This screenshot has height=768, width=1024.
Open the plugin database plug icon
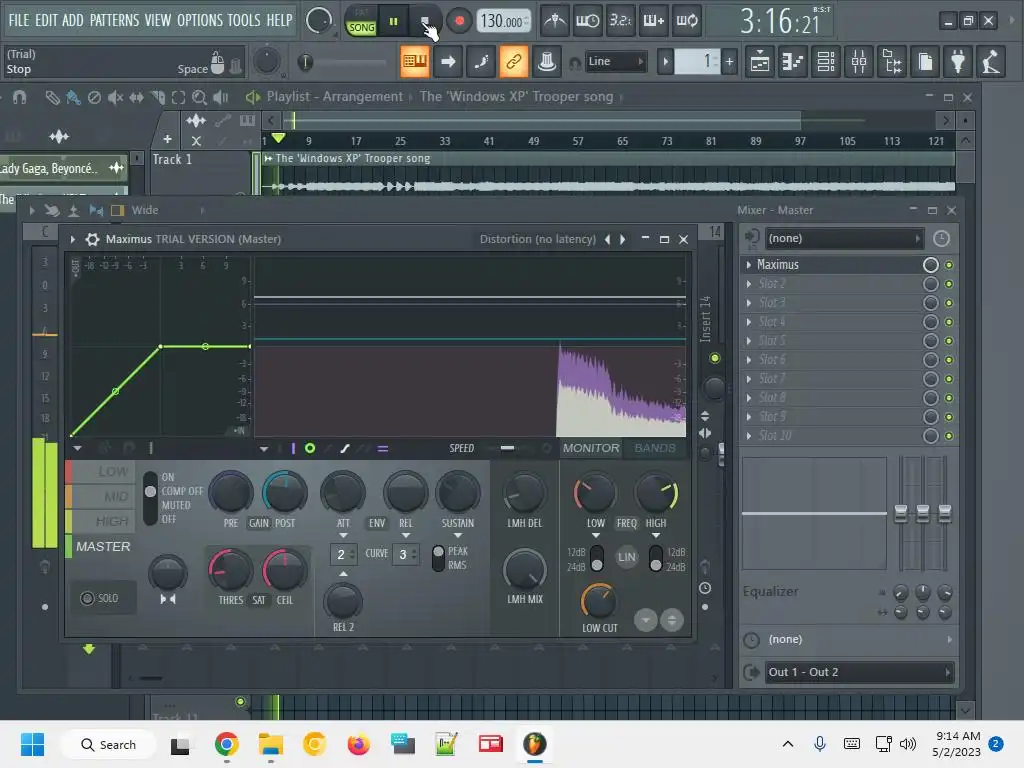point(958,62)
